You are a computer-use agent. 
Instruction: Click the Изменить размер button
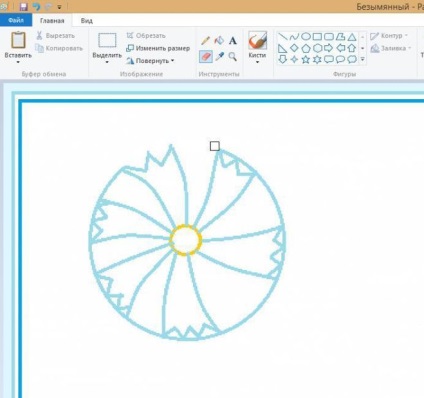158,48
